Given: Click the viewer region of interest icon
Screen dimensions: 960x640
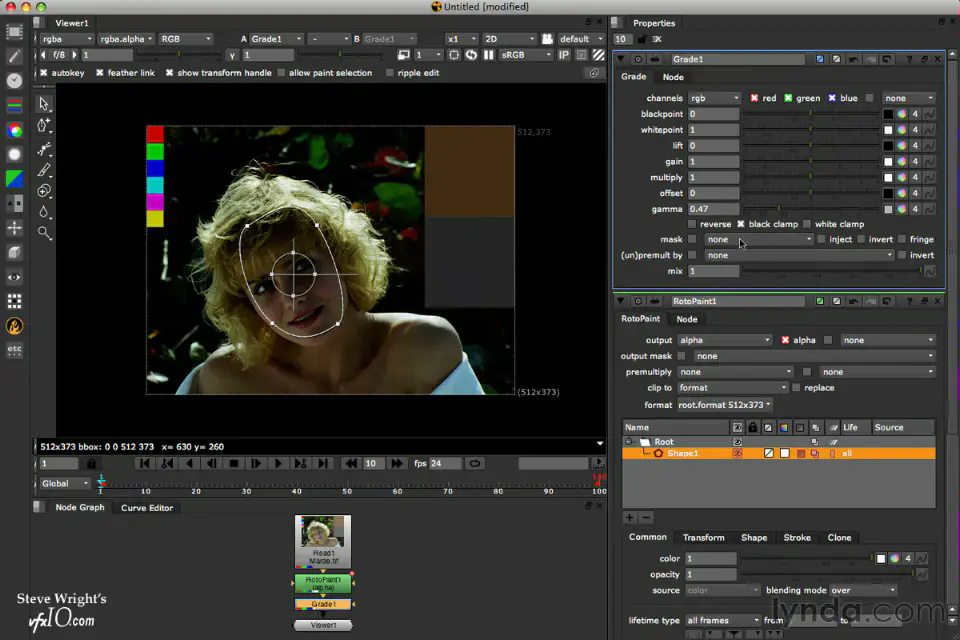Looking at the screenshot, I should [454, 55].
